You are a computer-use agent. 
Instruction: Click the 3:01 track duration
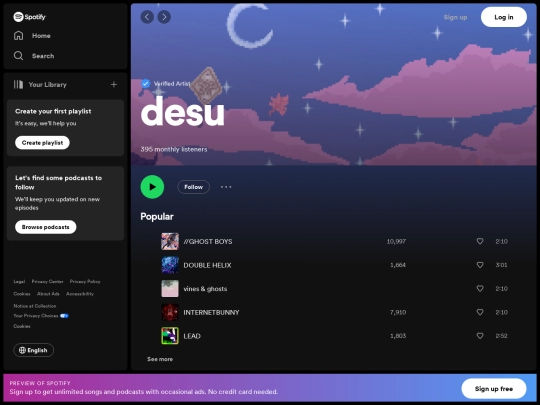click(x=501, y=265)
